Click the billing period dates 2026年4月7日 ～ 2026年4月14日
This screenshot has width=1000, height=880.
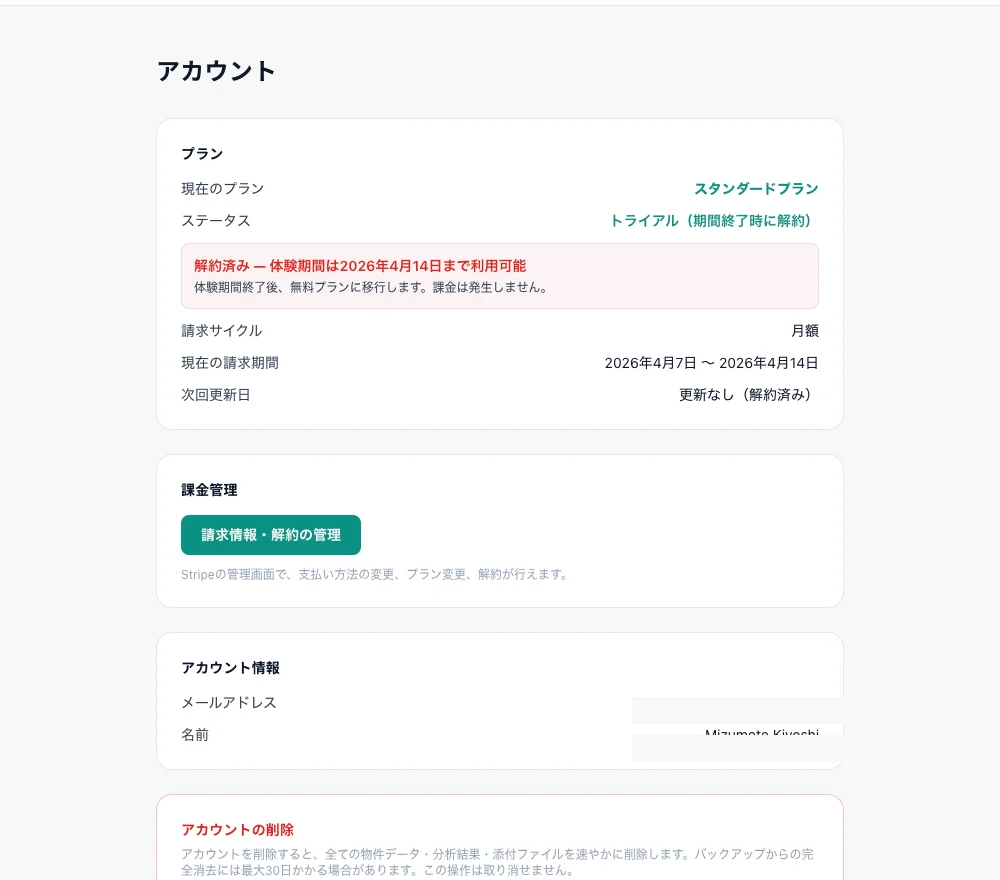point(712,363)
